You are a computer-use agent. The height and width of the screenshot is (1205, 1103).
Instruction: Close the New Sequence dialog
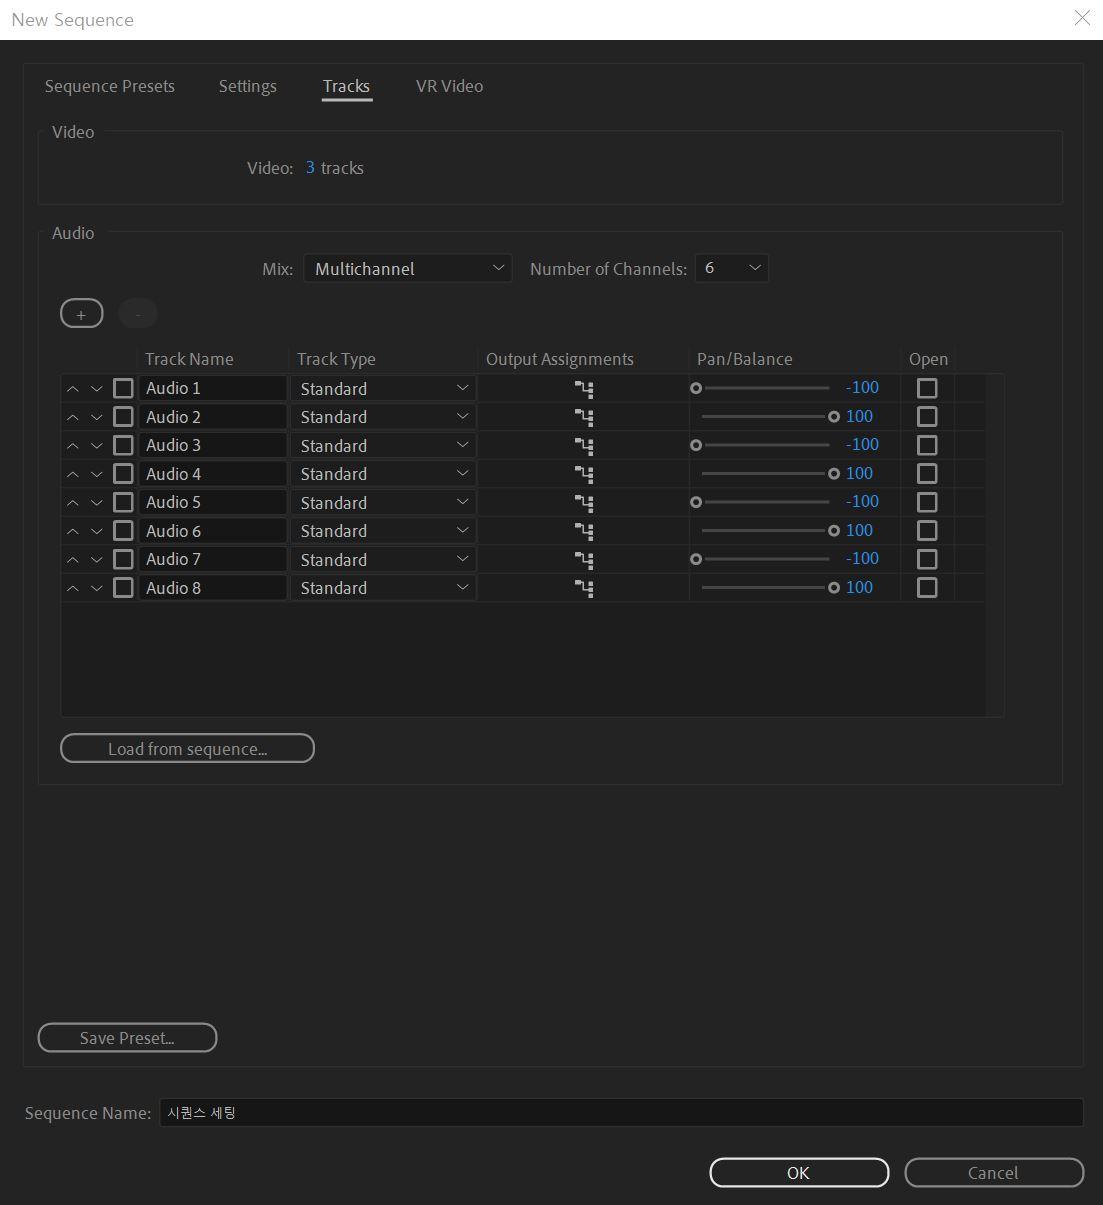(1082, 18)
